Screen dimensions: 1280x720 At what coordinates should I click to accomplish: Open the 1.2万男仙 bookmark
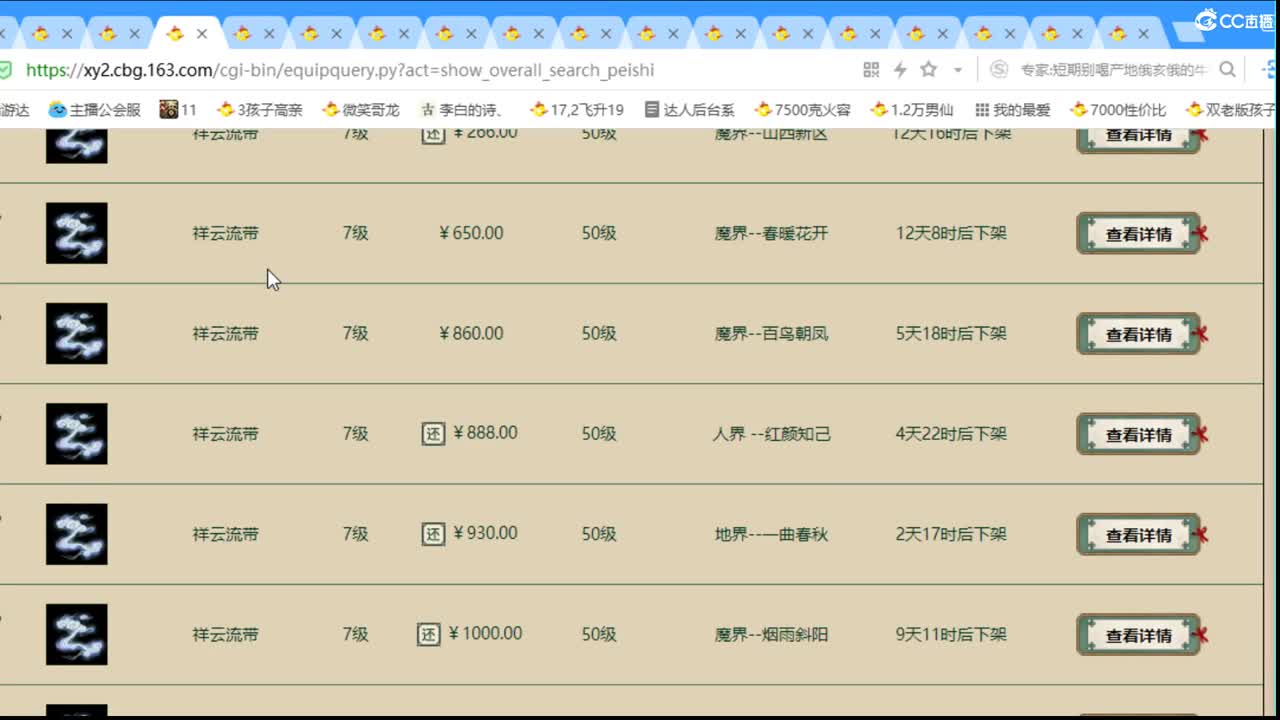click(x=912, y=110)
